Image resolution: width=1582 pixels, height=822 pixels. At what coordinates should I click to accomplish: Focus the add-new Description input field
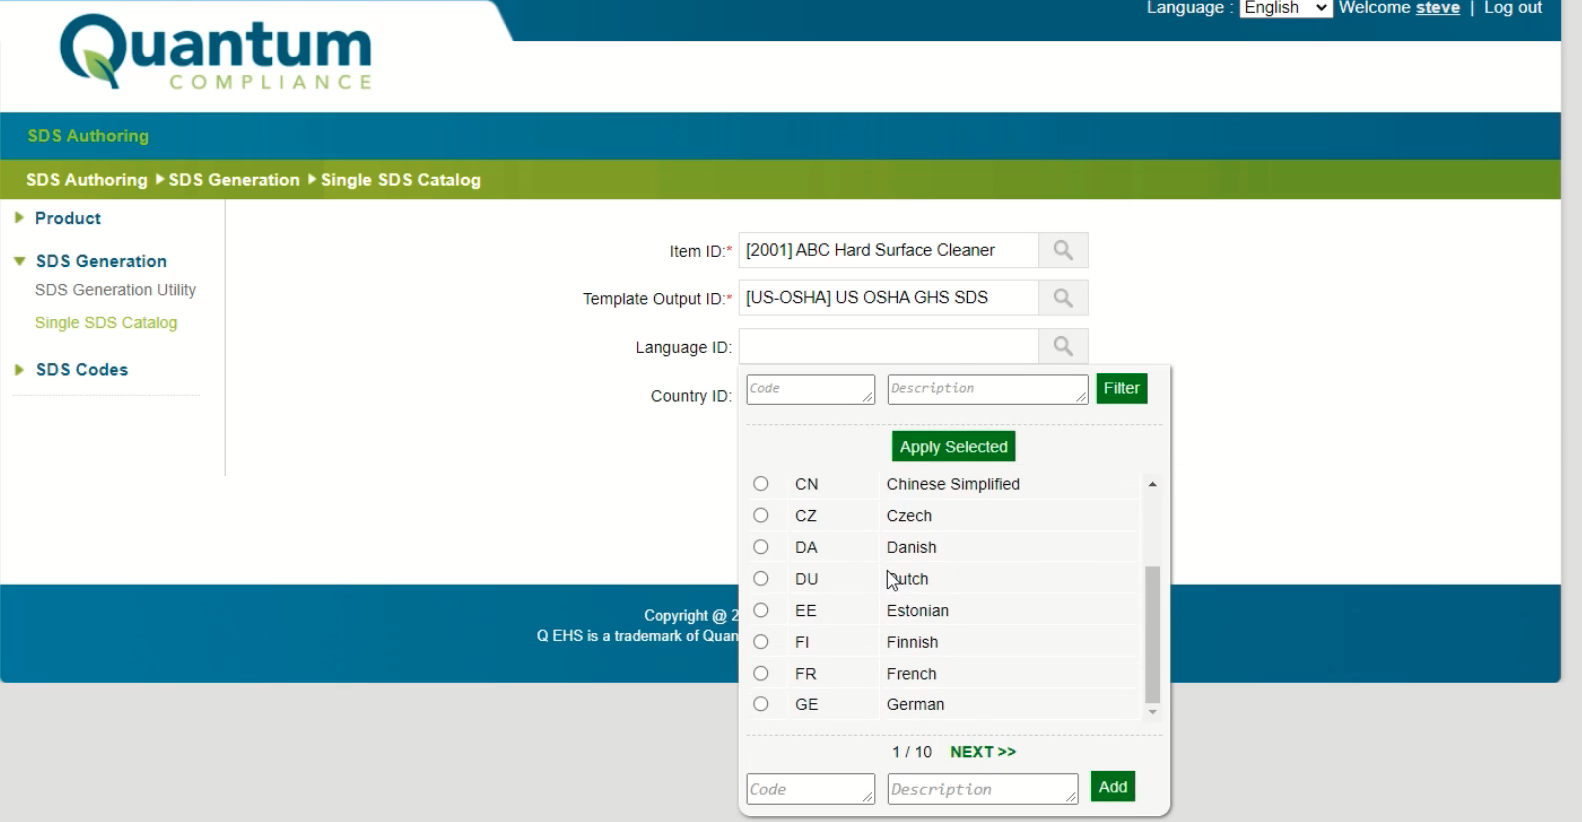[983, 789]
